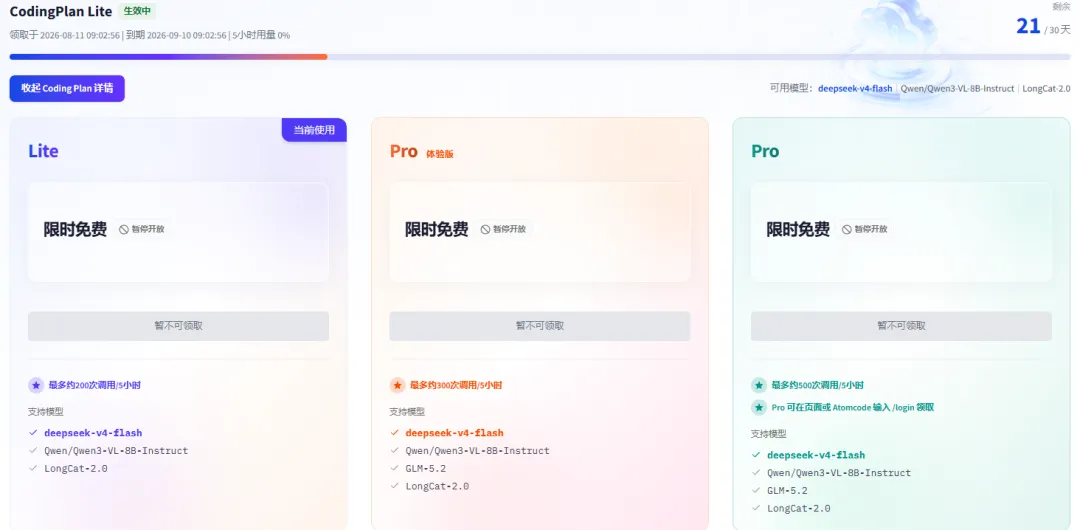Click Pro 可在页面或 Atomcode 输入 /login 领取 text

853,407
